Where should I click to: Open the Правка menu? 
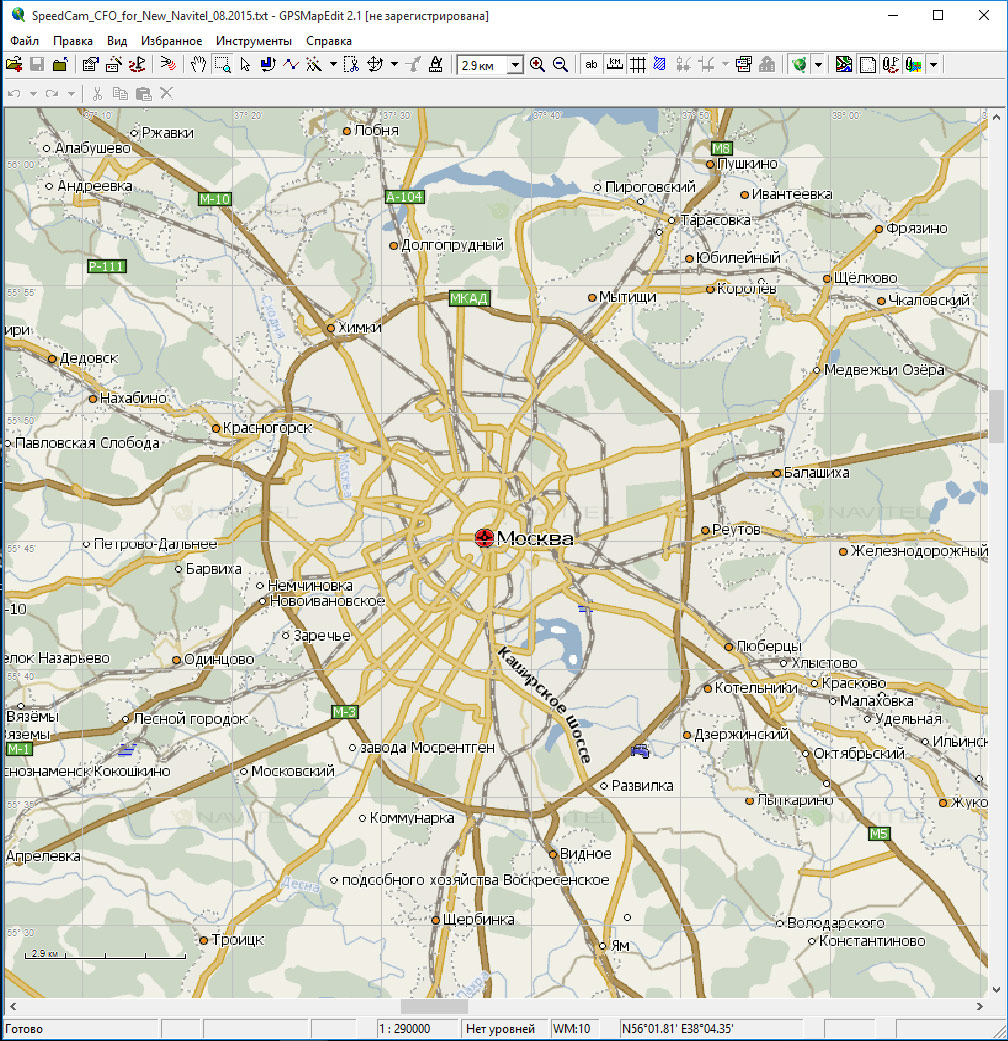tap(73, 40)
